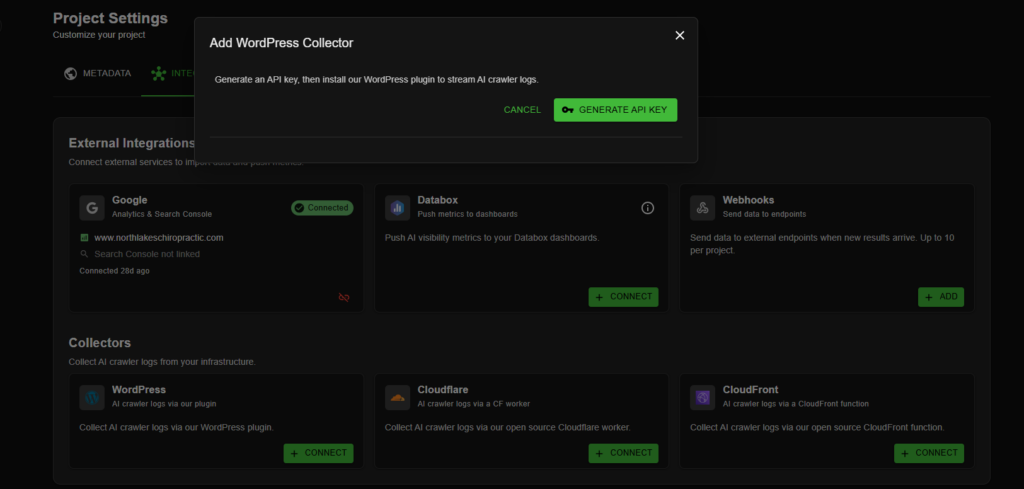
Task: Click the Search Console magnifier icon
Action: [84, 254]
